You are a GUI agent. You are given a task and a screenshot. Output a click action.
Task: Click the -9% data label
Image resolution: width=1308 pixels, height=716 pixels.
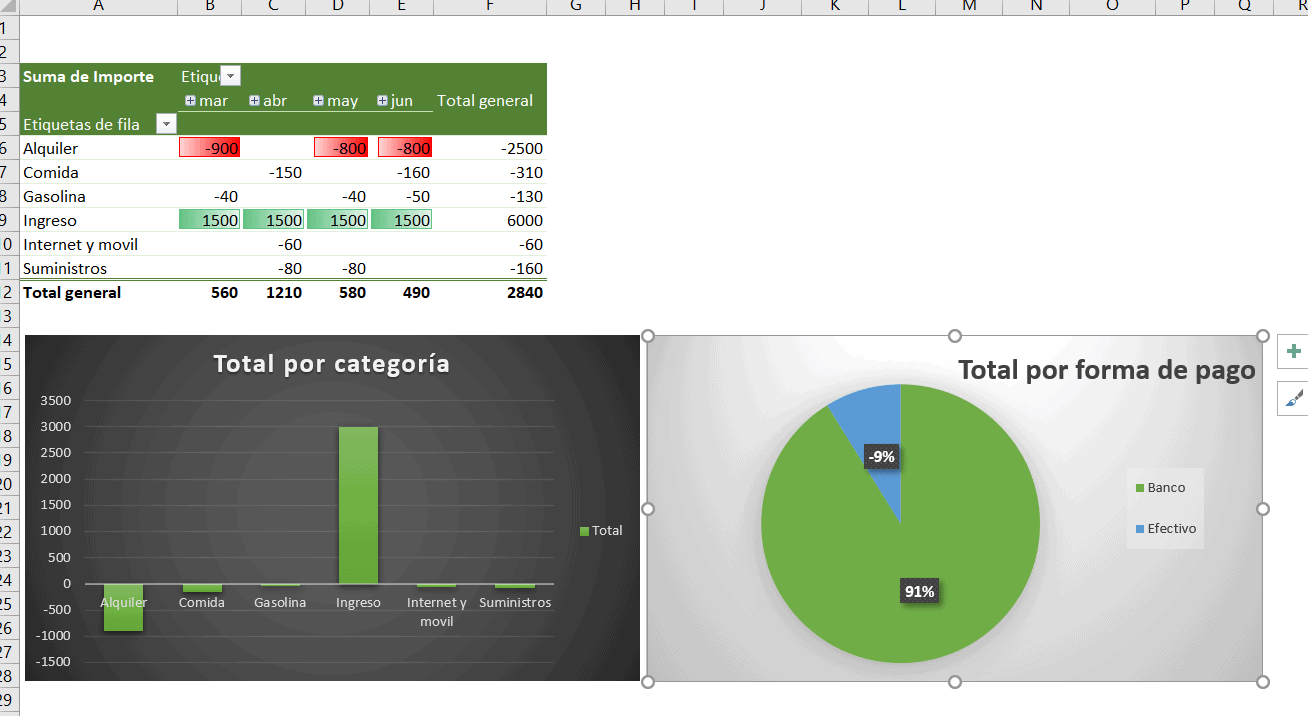pyautogui.click(x=881, y=457)
